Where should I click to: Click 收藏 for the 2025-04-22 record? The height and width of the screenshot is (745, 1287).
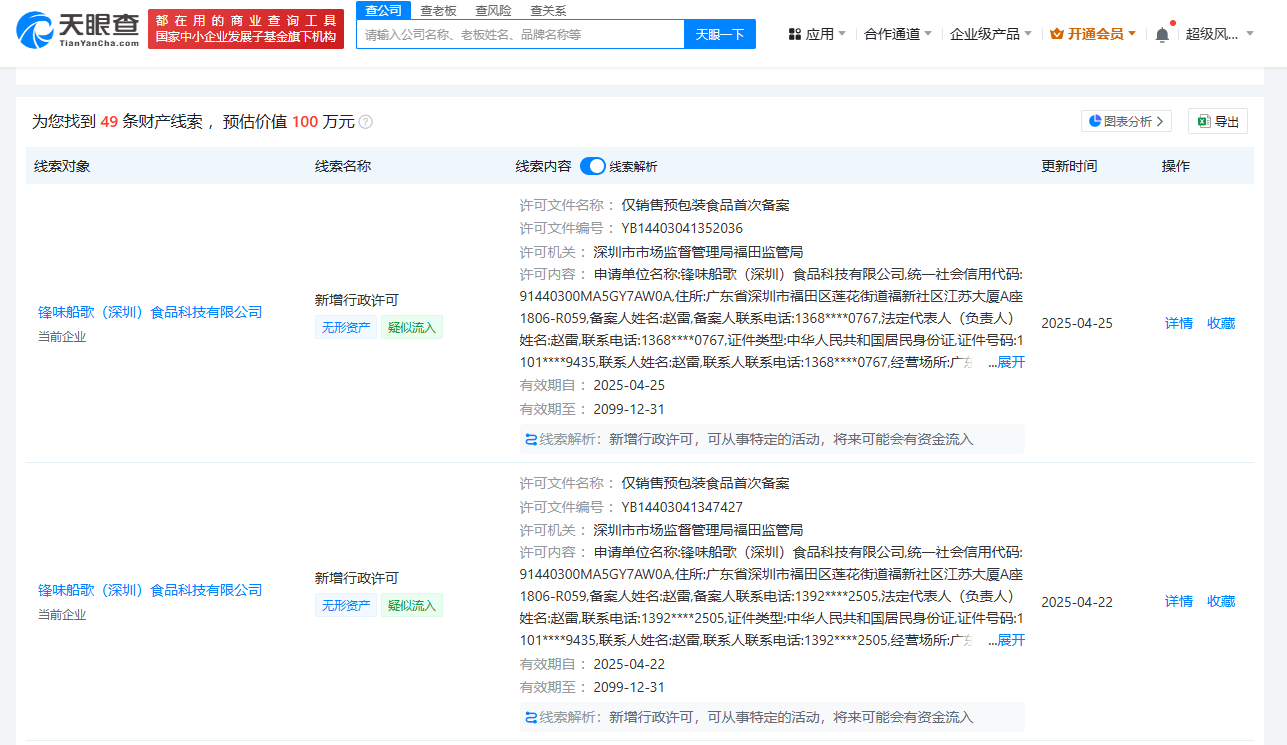(1221, 601)
